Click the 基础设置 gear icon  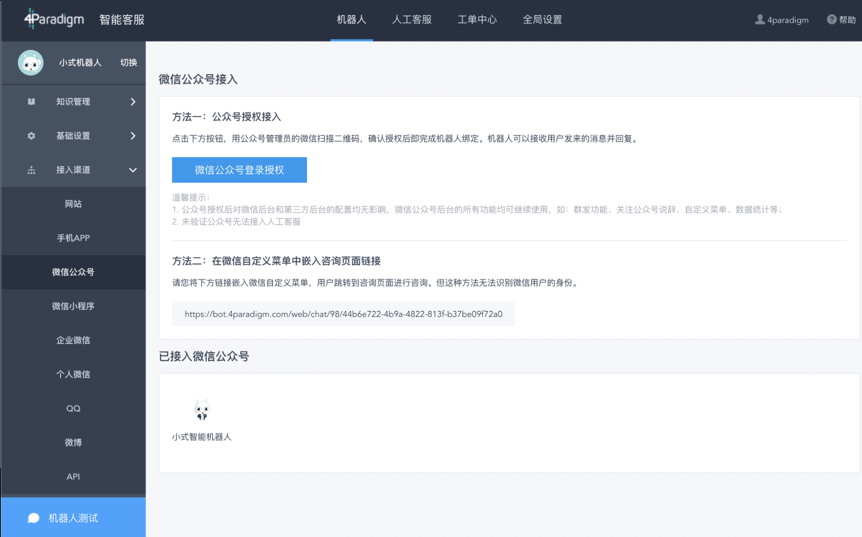(x=31, y=136)
